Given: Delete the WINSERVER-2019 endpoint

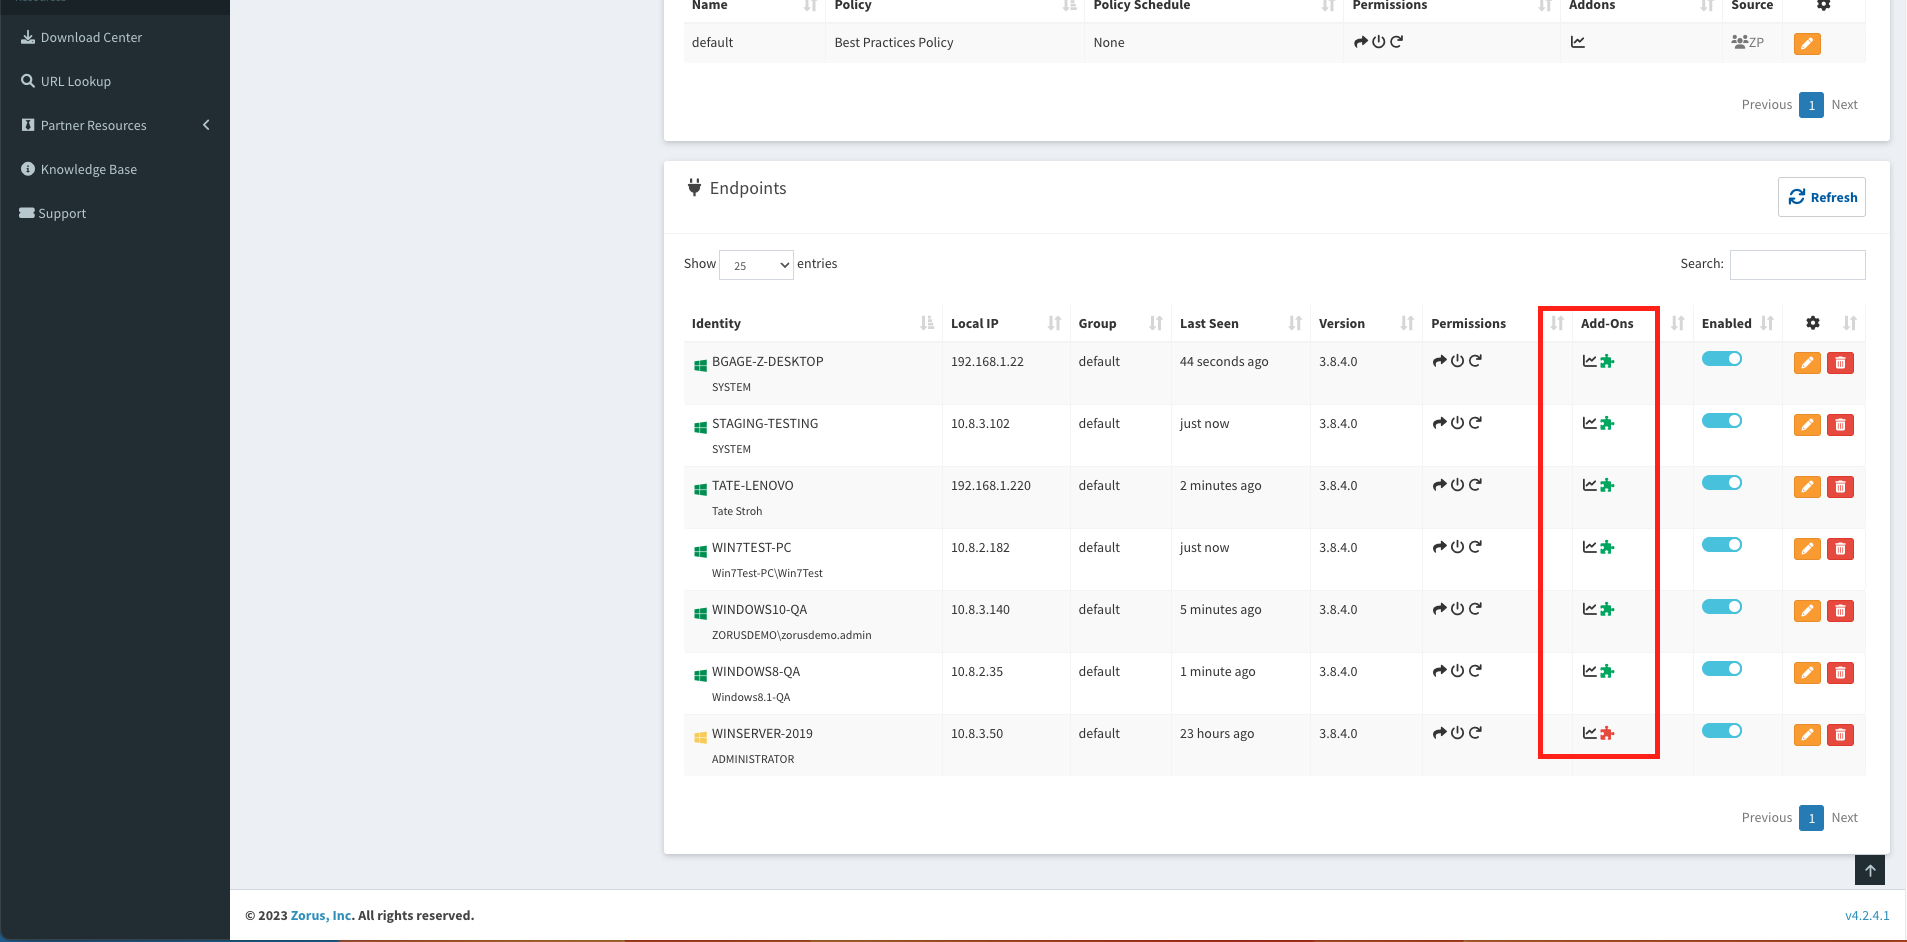Looking at the screenshot, I should click(x=1840, y=735).
